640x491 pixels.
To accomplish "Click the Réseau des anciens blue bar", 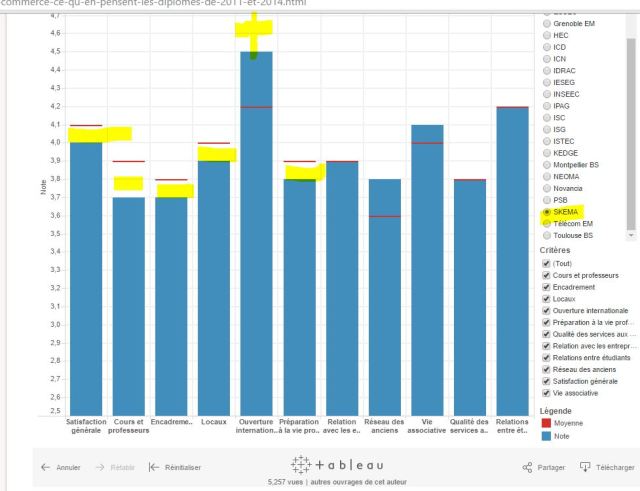I will 384,298.
